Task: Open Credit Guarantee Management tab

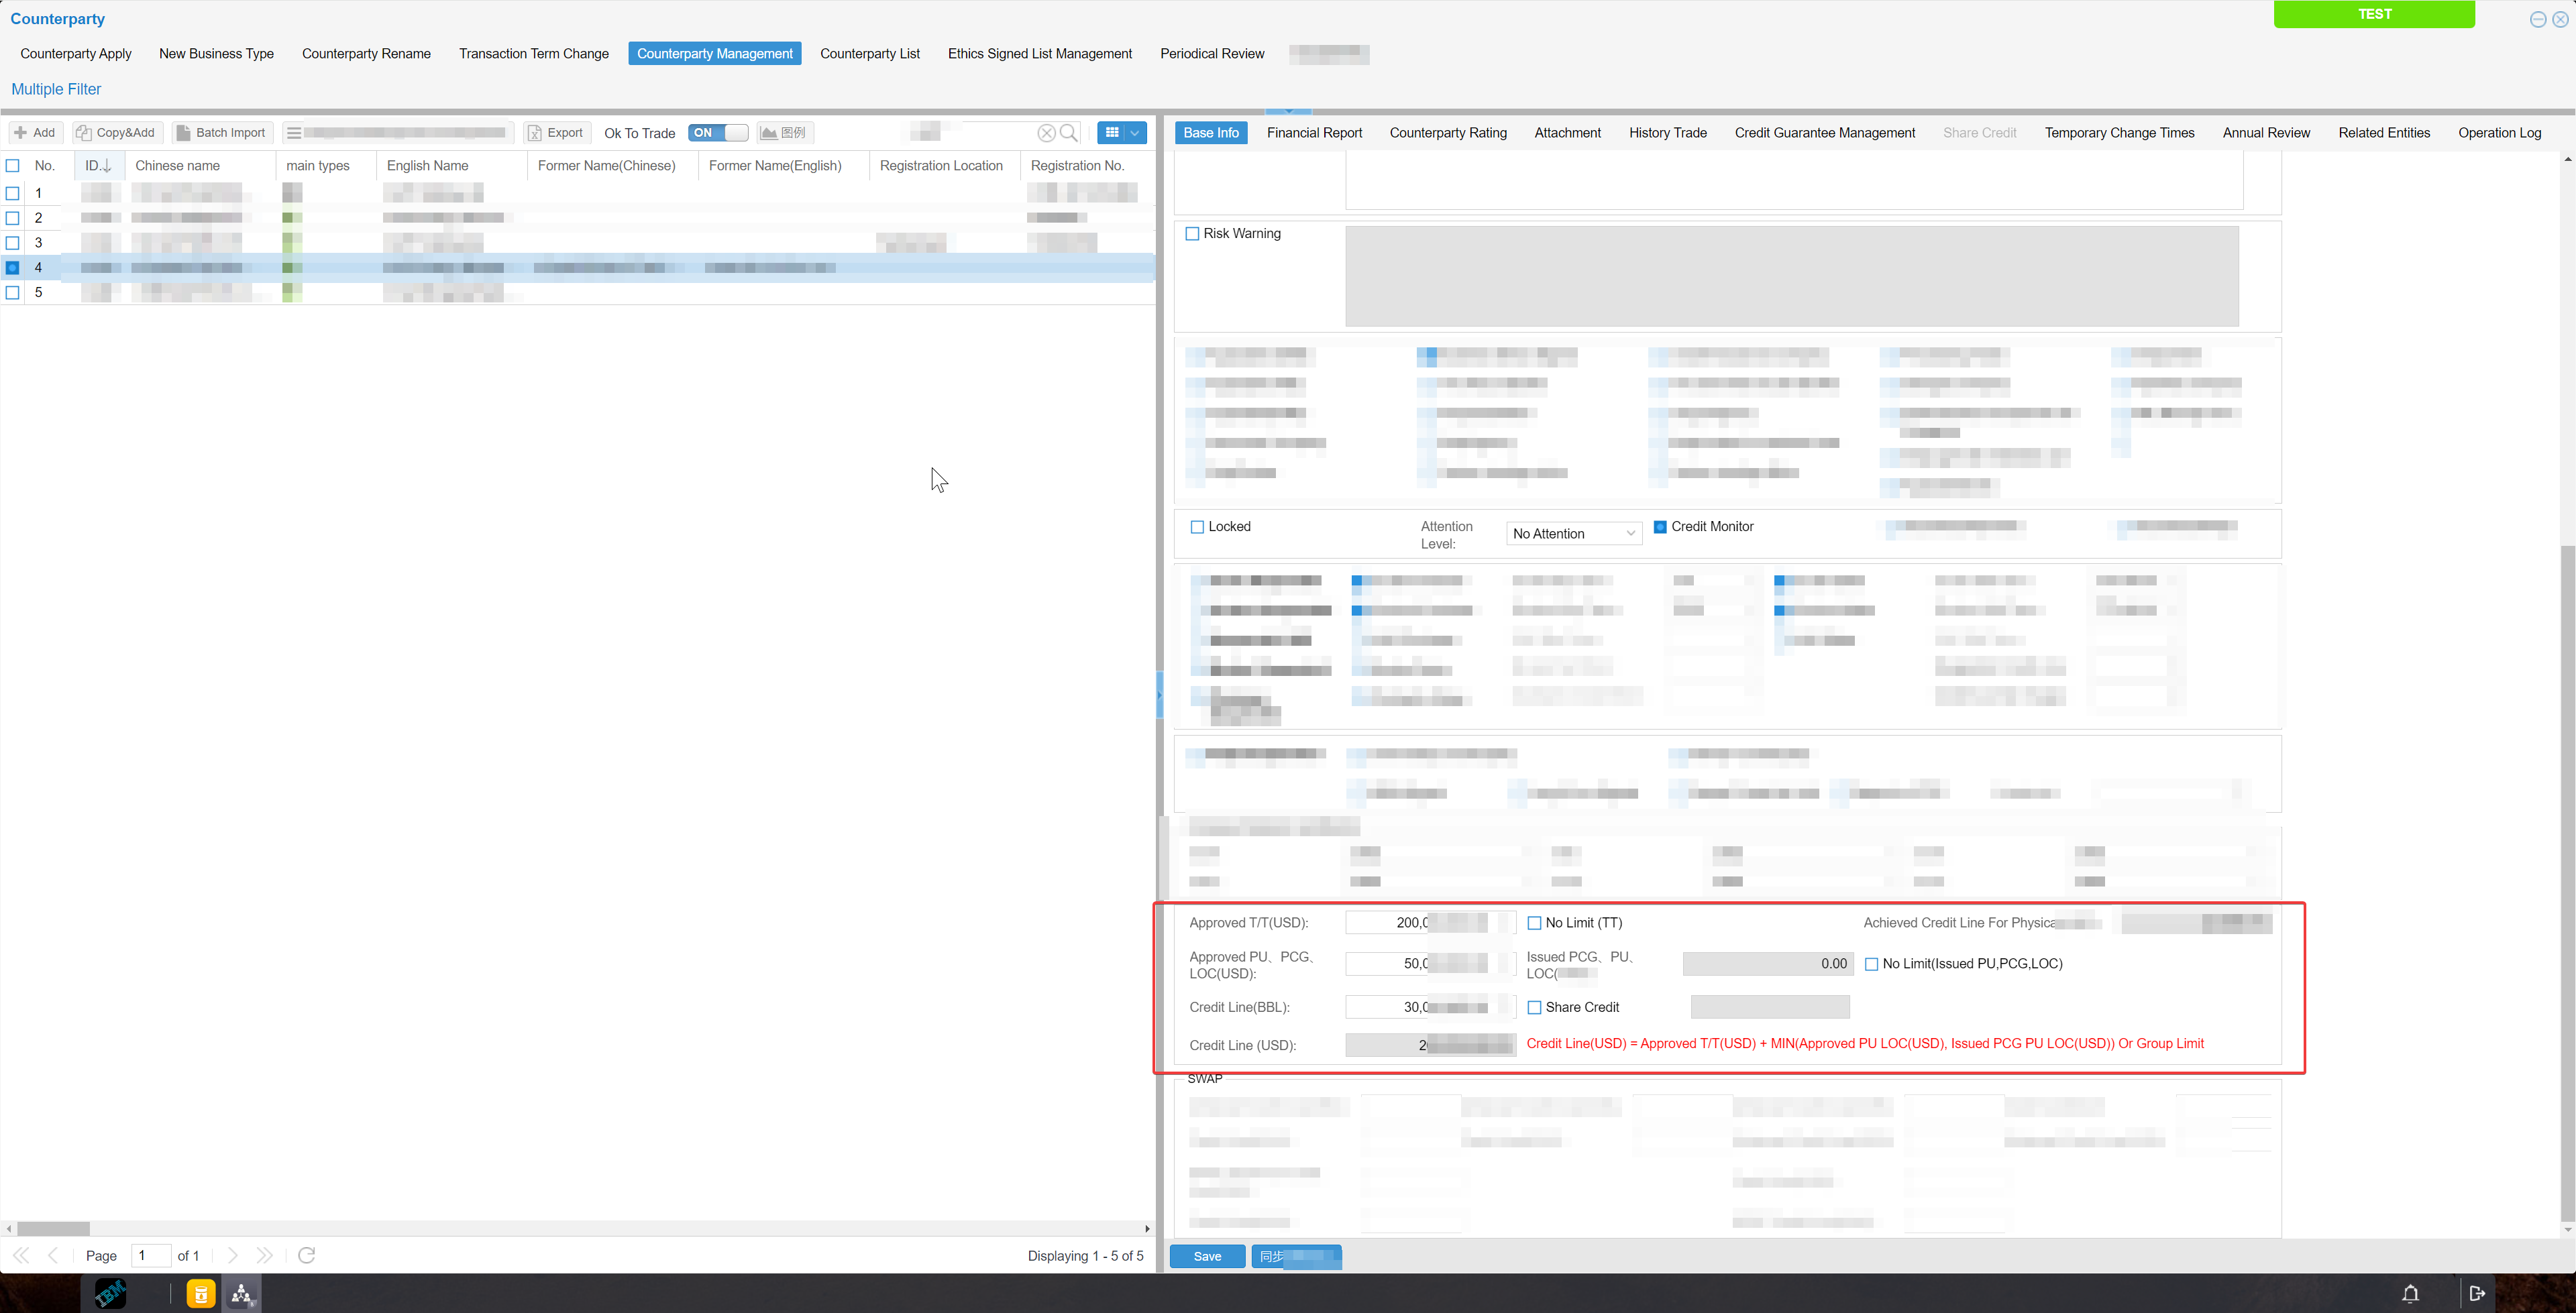Action: click(x=1824, y=133)
